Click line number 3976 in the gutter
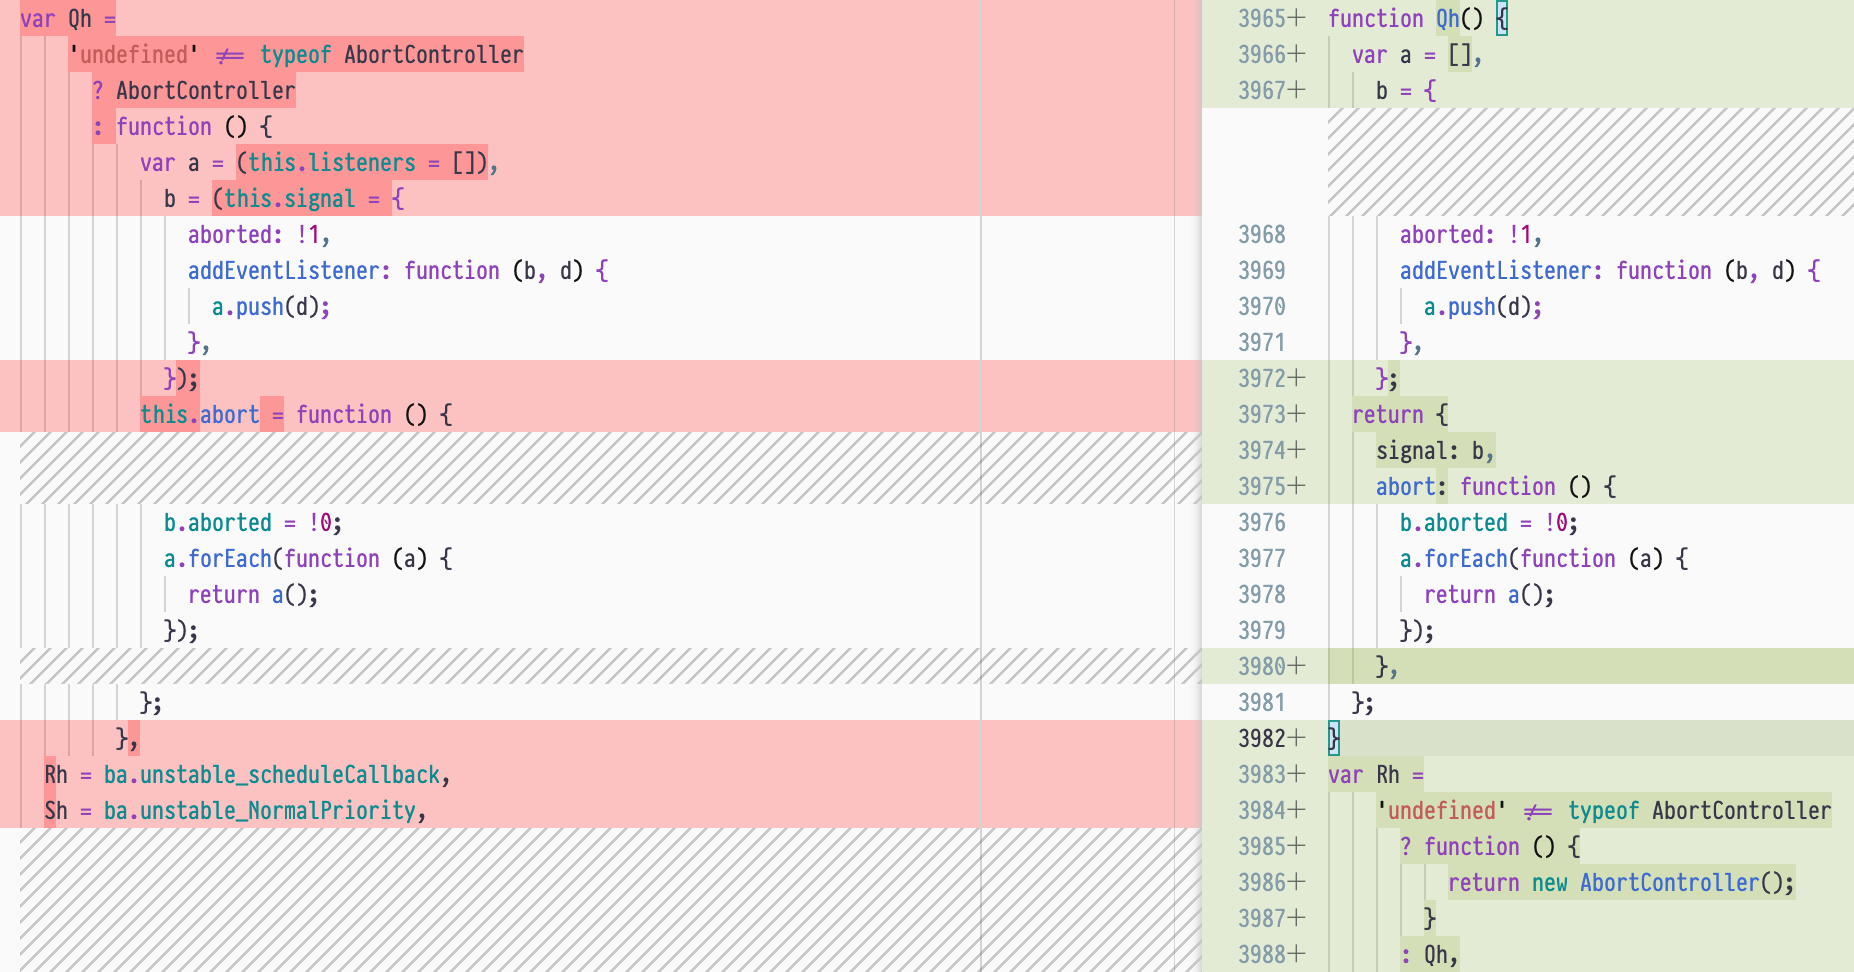 tap(1262, 523)
